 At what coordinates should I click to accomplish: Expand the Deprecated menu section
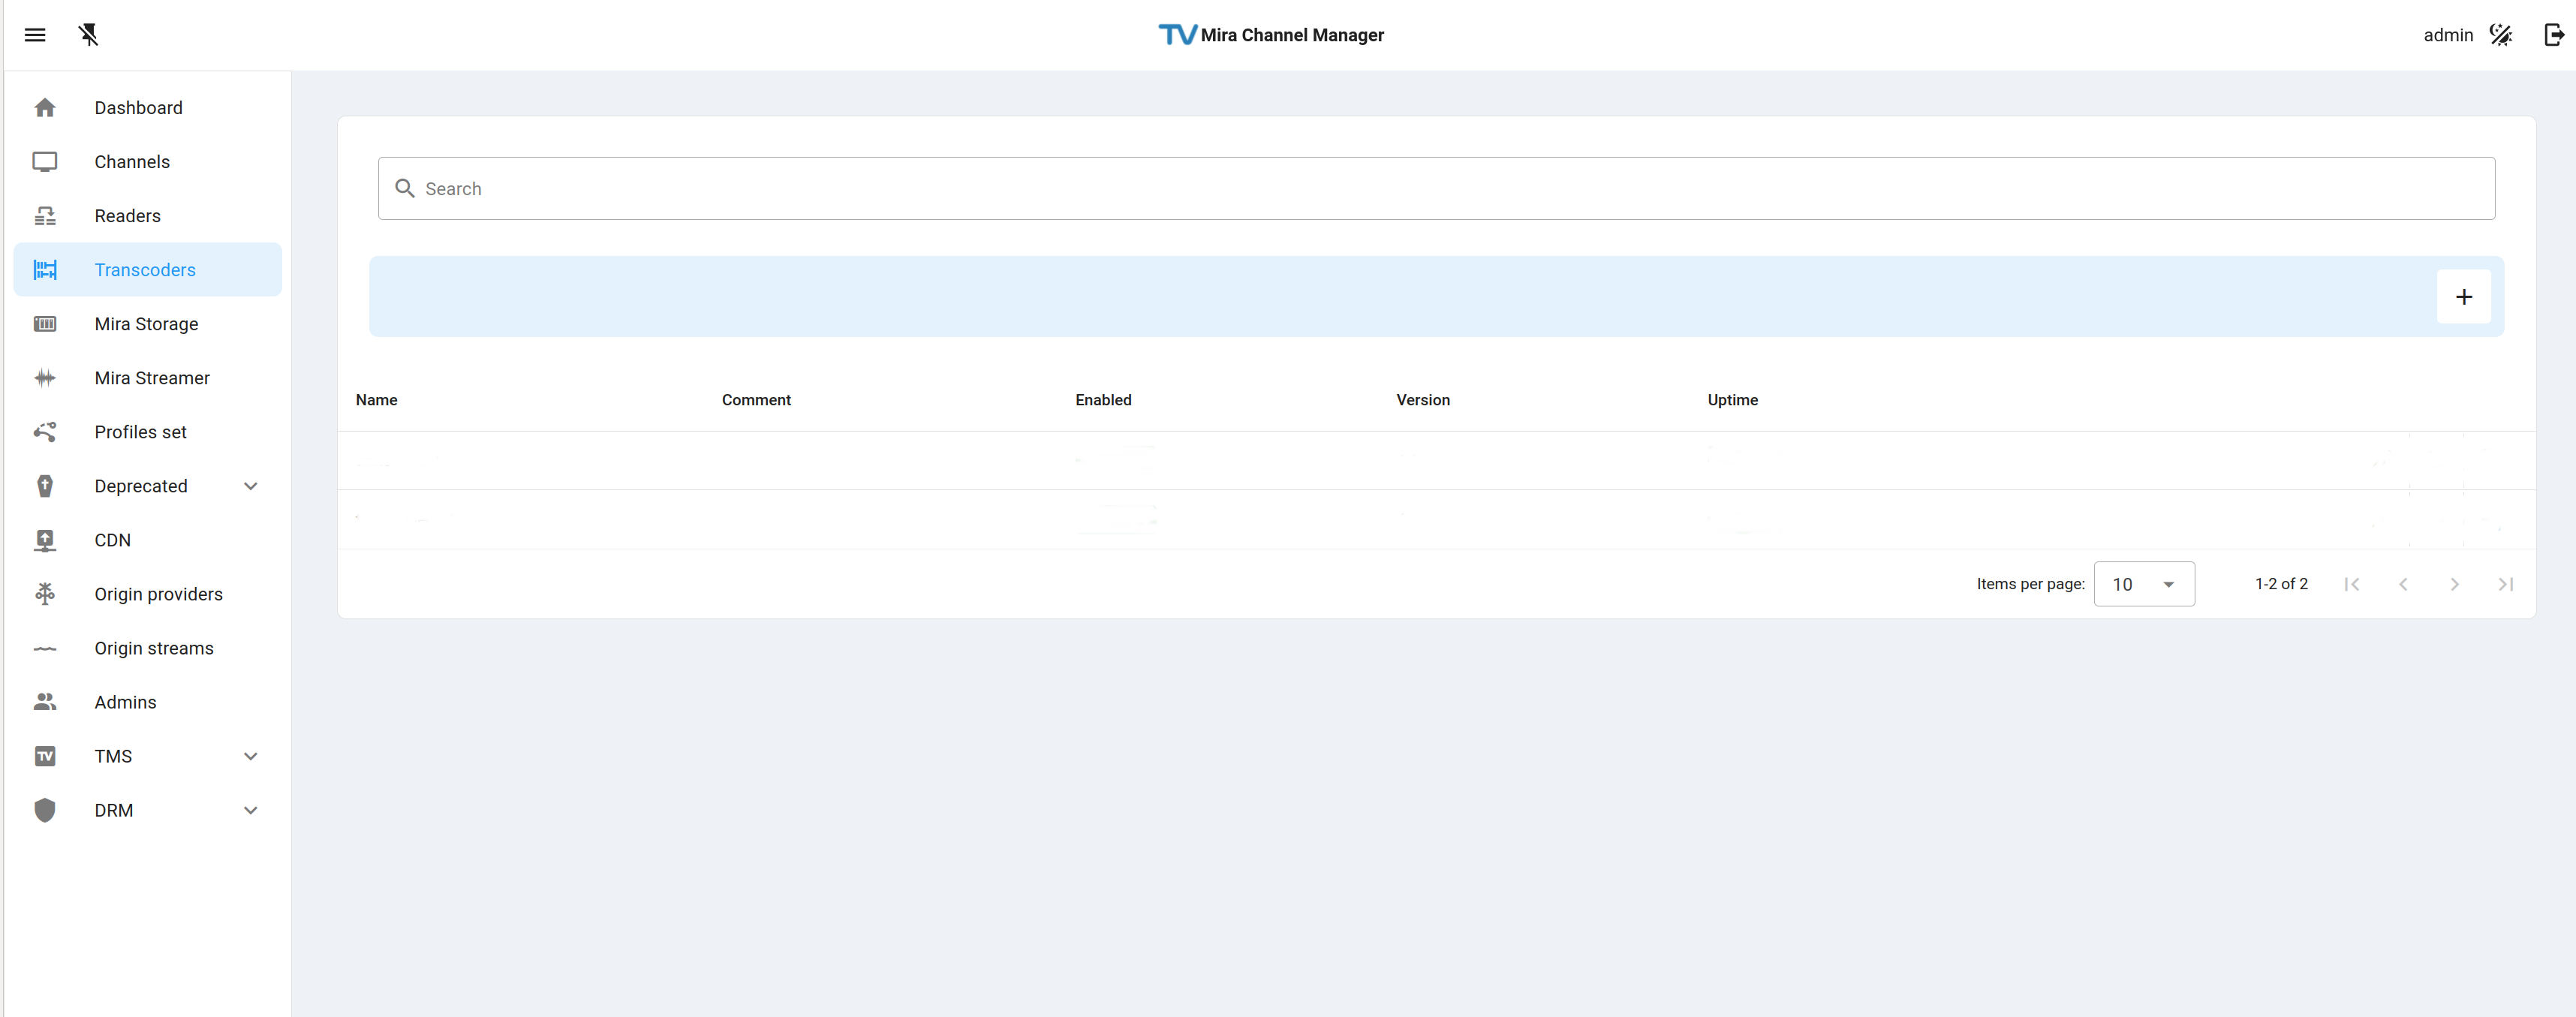pyautogui.click(x=250, y=486)
